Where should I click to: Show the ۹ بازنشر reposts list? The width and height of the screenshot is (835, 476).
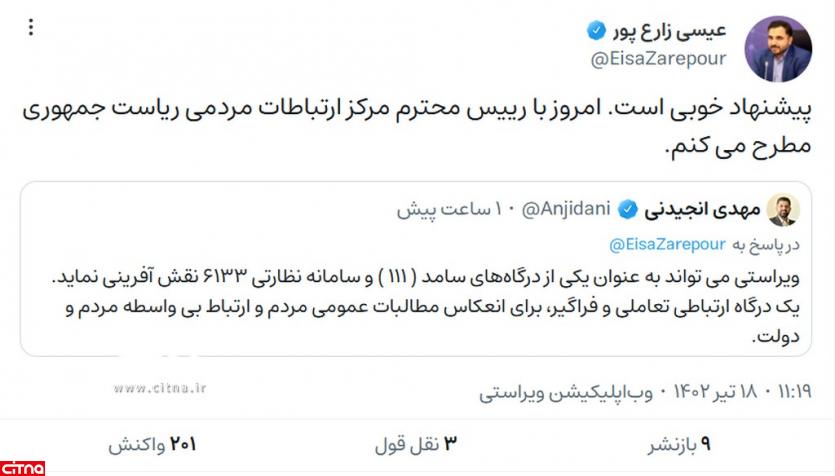676,443
